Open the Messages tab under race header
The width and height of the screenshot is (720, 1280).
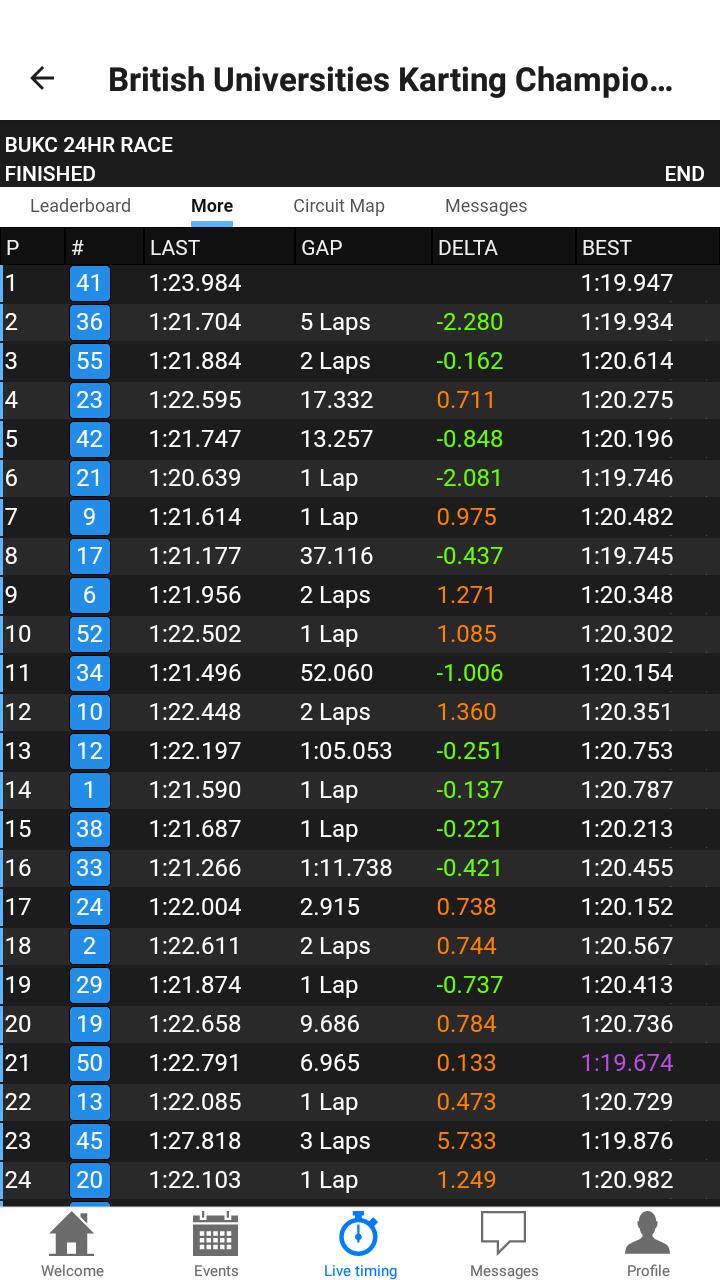point(486,206)
